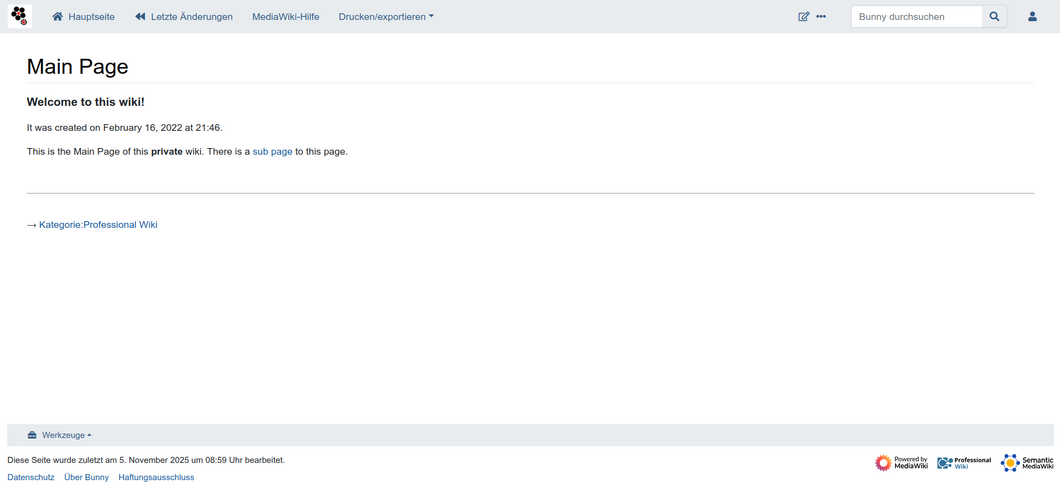Click the Professional Wiki footer logo
The height and width of the screenshot is (489, 1060).
click(x=964, y=462)
